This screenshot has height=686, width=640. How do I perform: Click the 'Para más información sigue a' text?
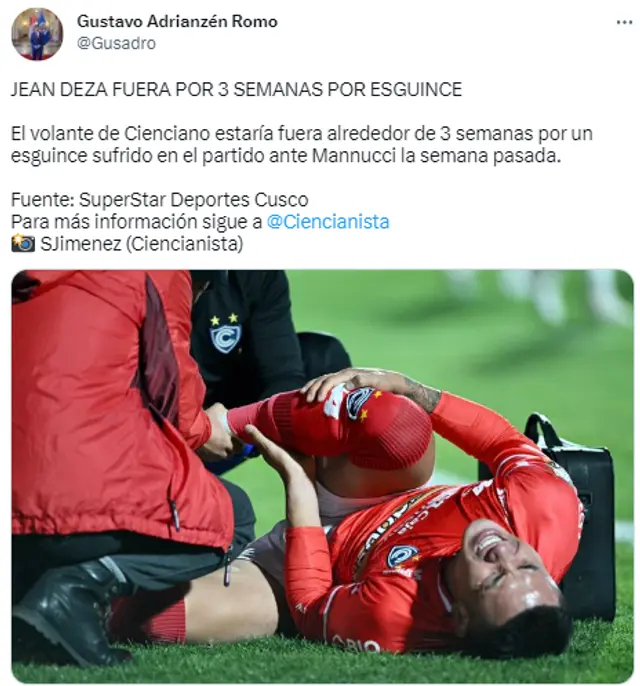[x=136, y=221]
